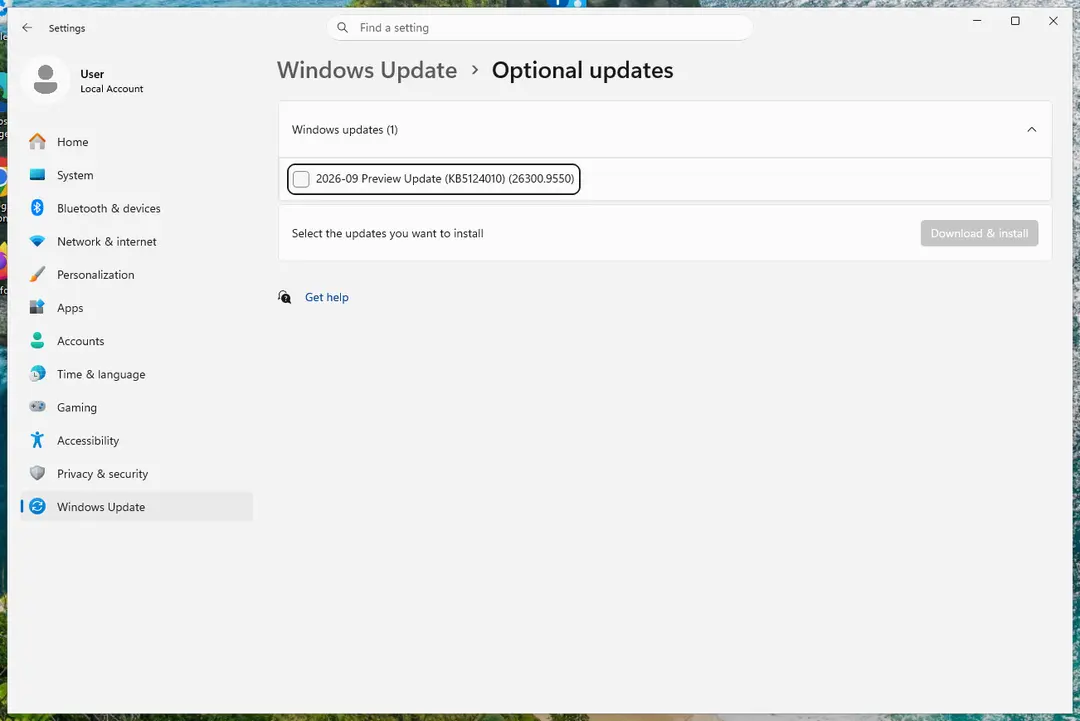Click the Accessibility figure icon
Viewport: 1080px width, 721px height.
click(x=37, y=440)
